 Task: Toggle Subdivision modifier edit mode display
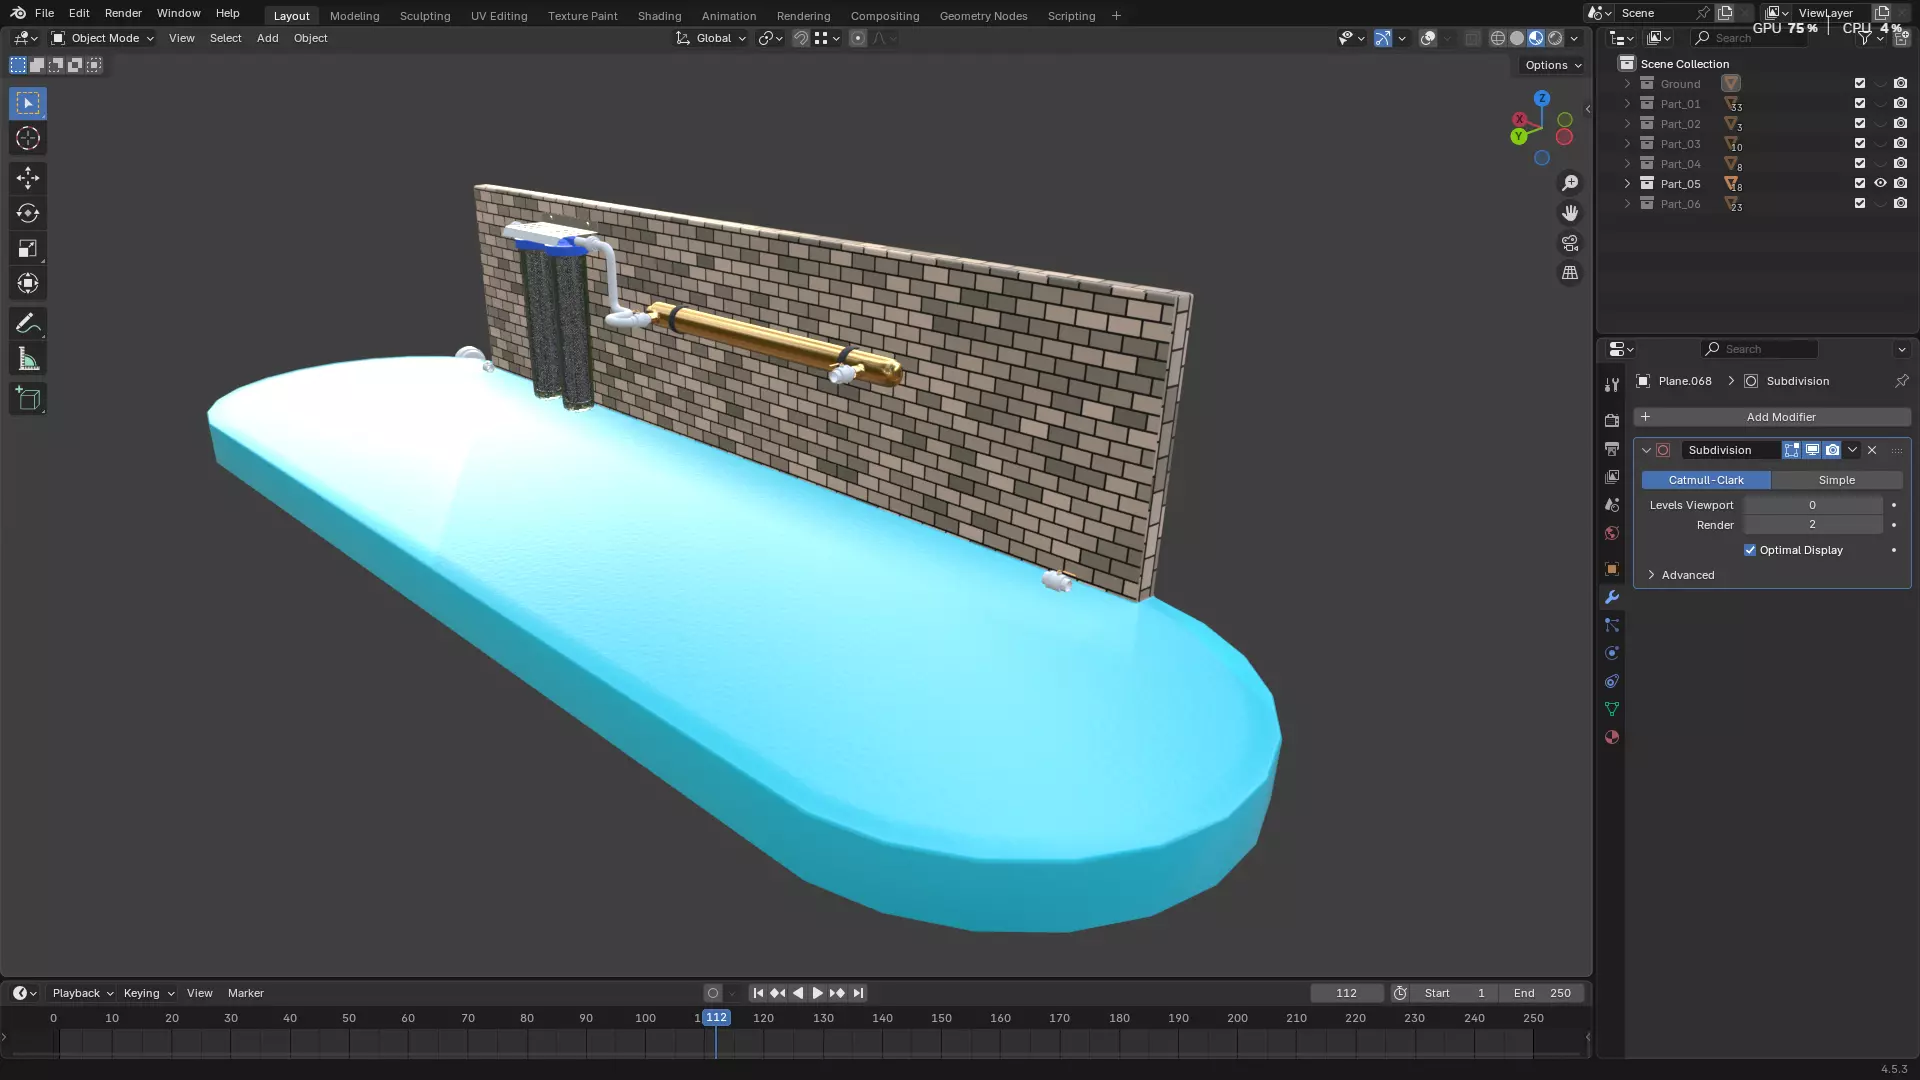click(1792, 450)
